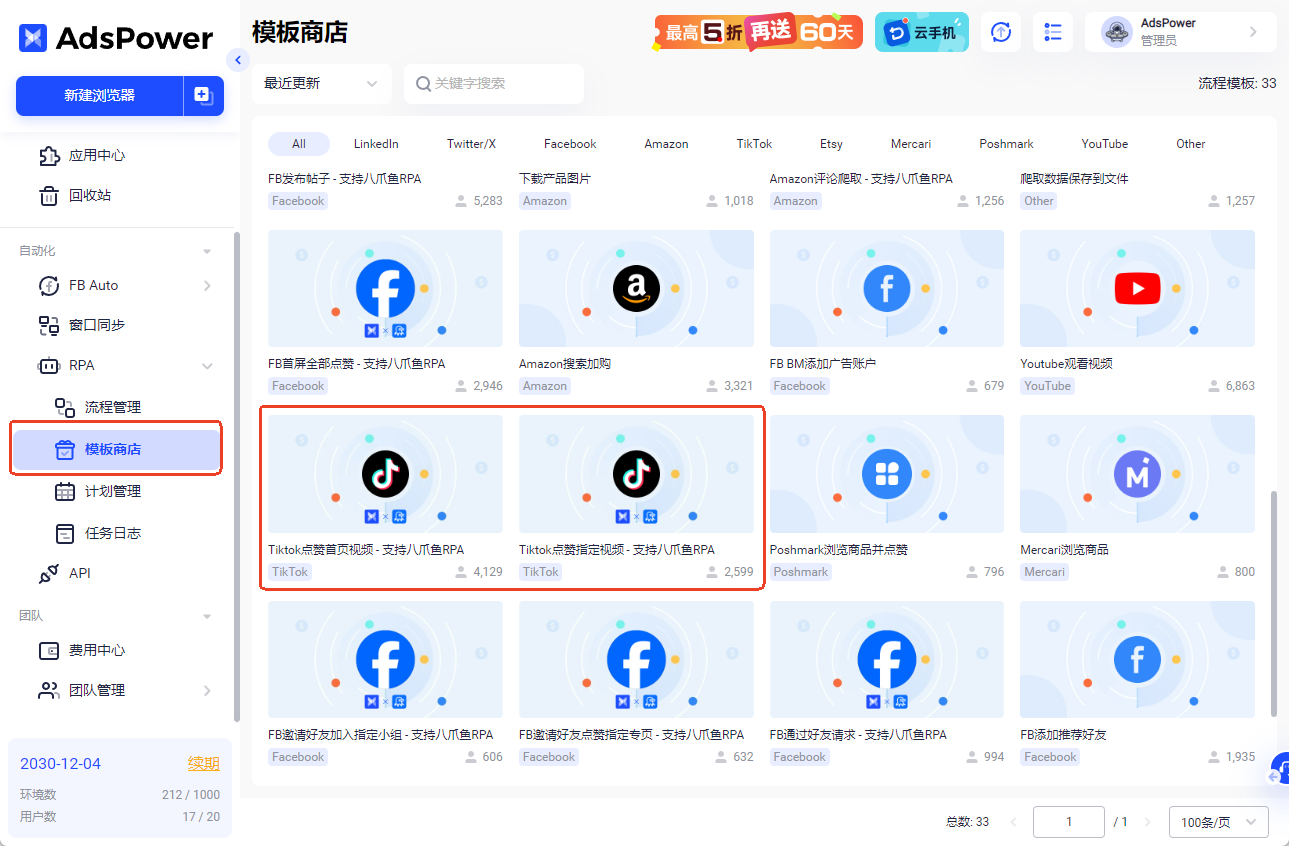Click the task log (任务日志) icon
Image resolution: width=1289 pixels, height=846 pixels.
coord(65,533)
